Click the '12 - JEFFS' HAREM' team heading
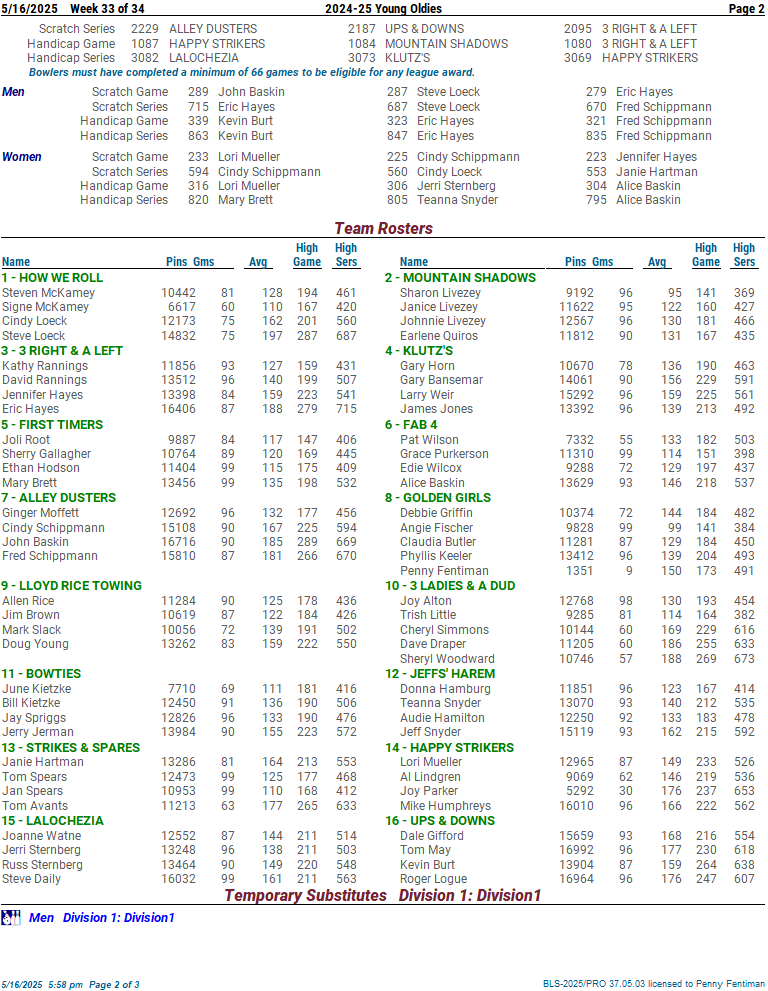This screenshot has height=991, width=768. click(x=440, y=674)
